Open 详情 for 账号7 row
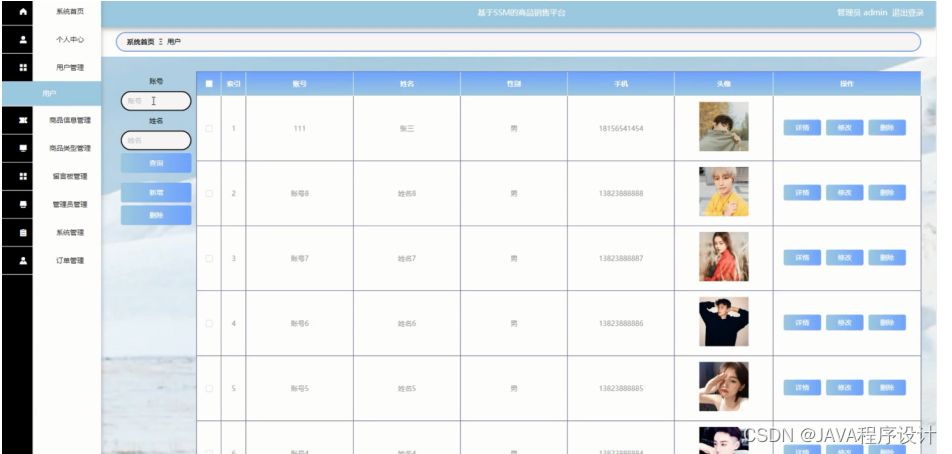Image resolution: width=952 pixels, height=454 pixels. coord(802,257)
